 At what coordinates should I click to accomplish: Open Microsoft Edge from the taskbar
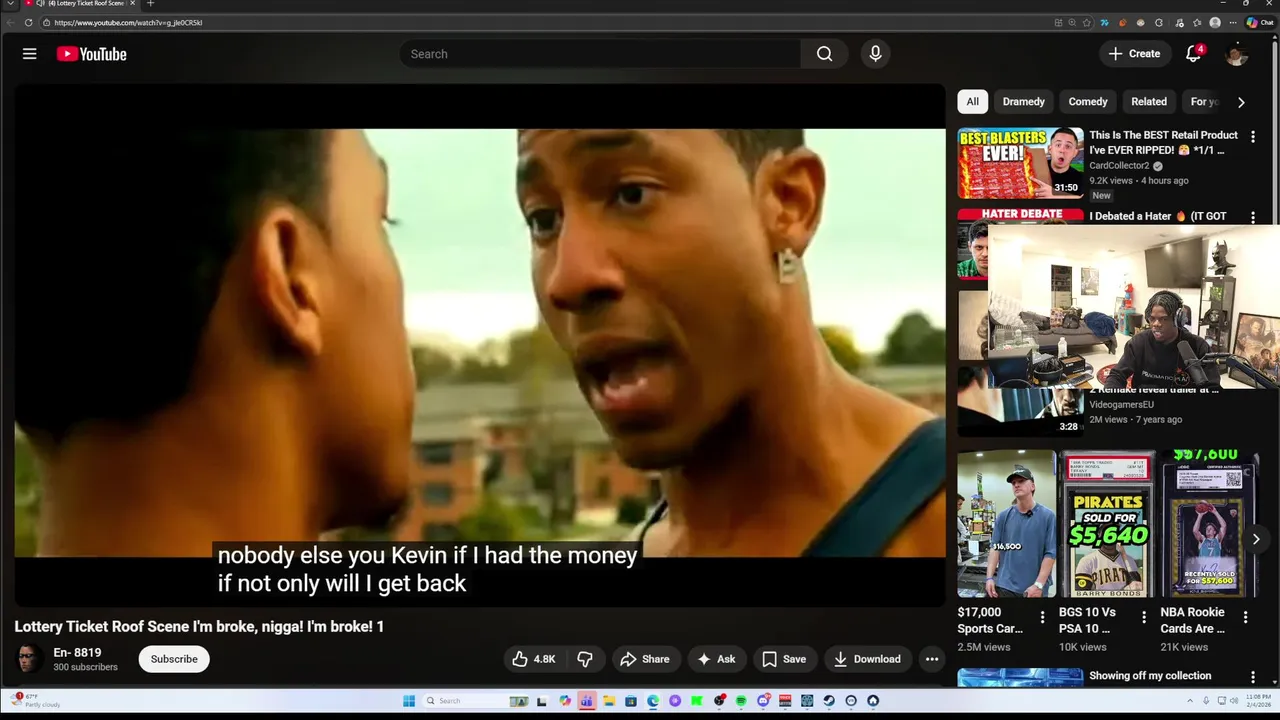tap(653, 701)
